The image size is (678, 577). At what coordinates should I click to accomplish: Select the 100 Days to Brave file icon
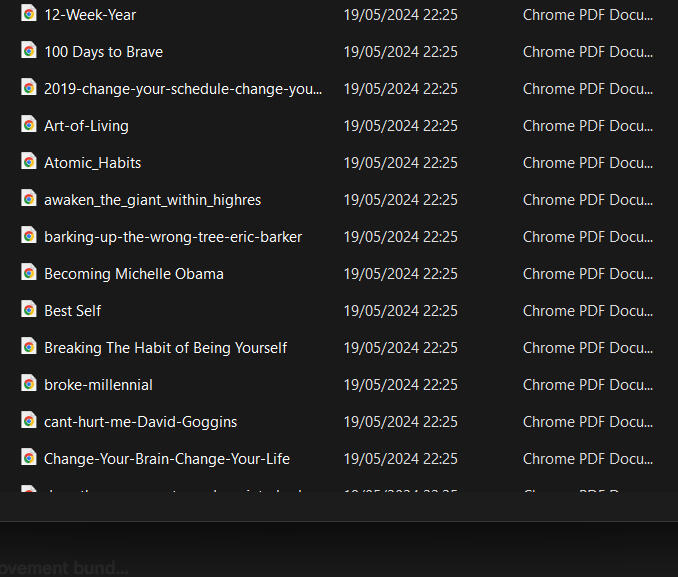click(x=29, y=51)
